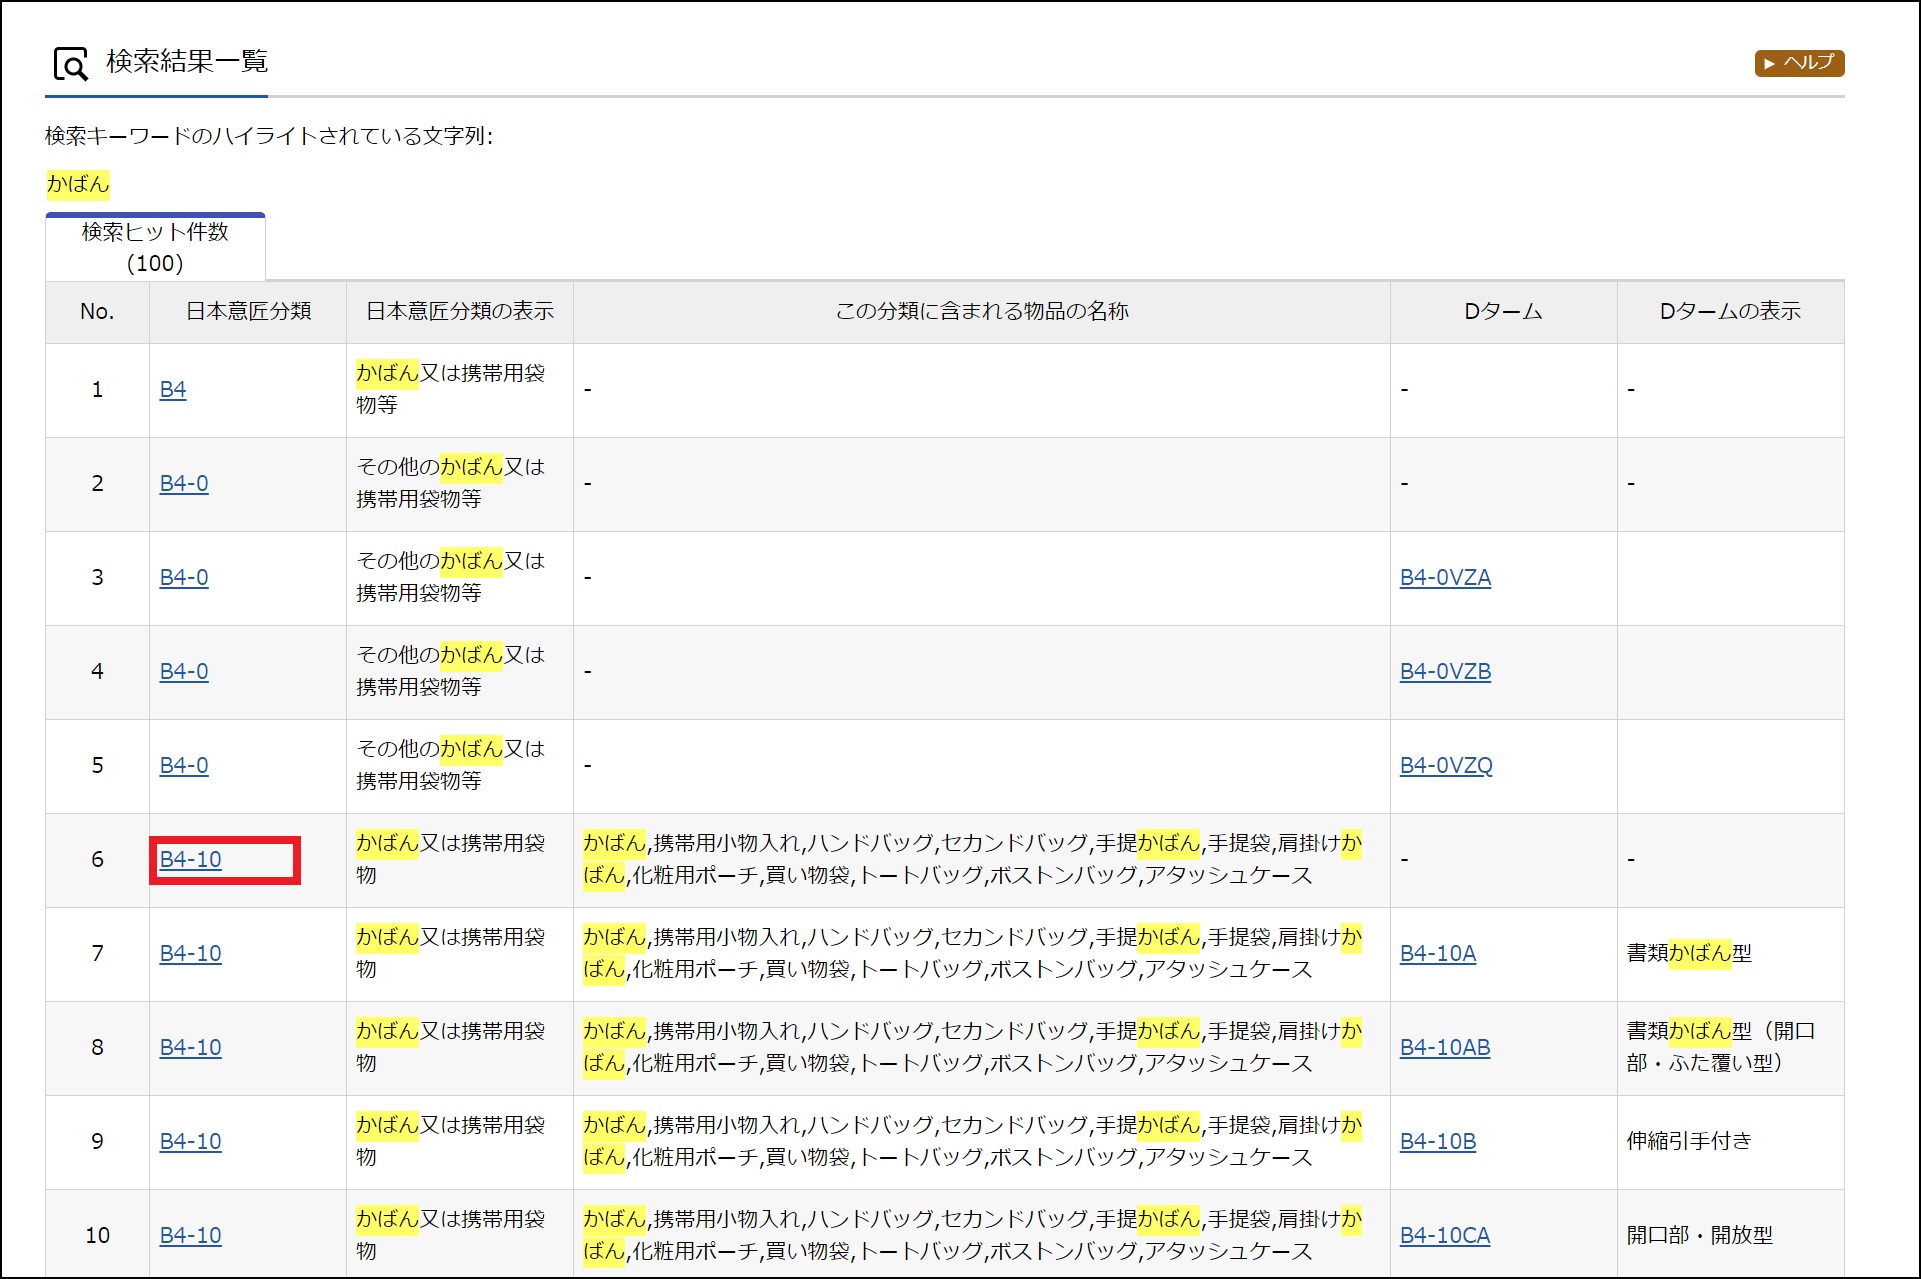Click the search results magnifier icon

71,64
